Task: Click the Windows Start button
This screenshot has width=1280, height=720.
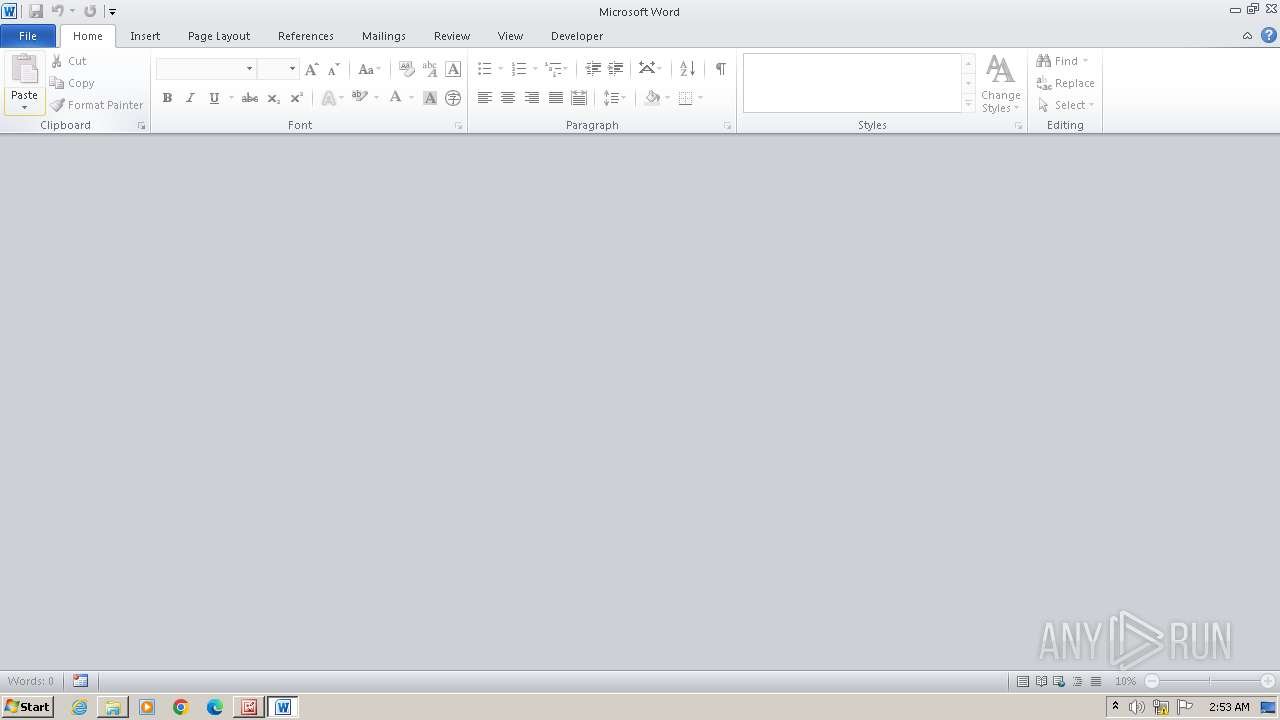Action: [x=27, y=707]
